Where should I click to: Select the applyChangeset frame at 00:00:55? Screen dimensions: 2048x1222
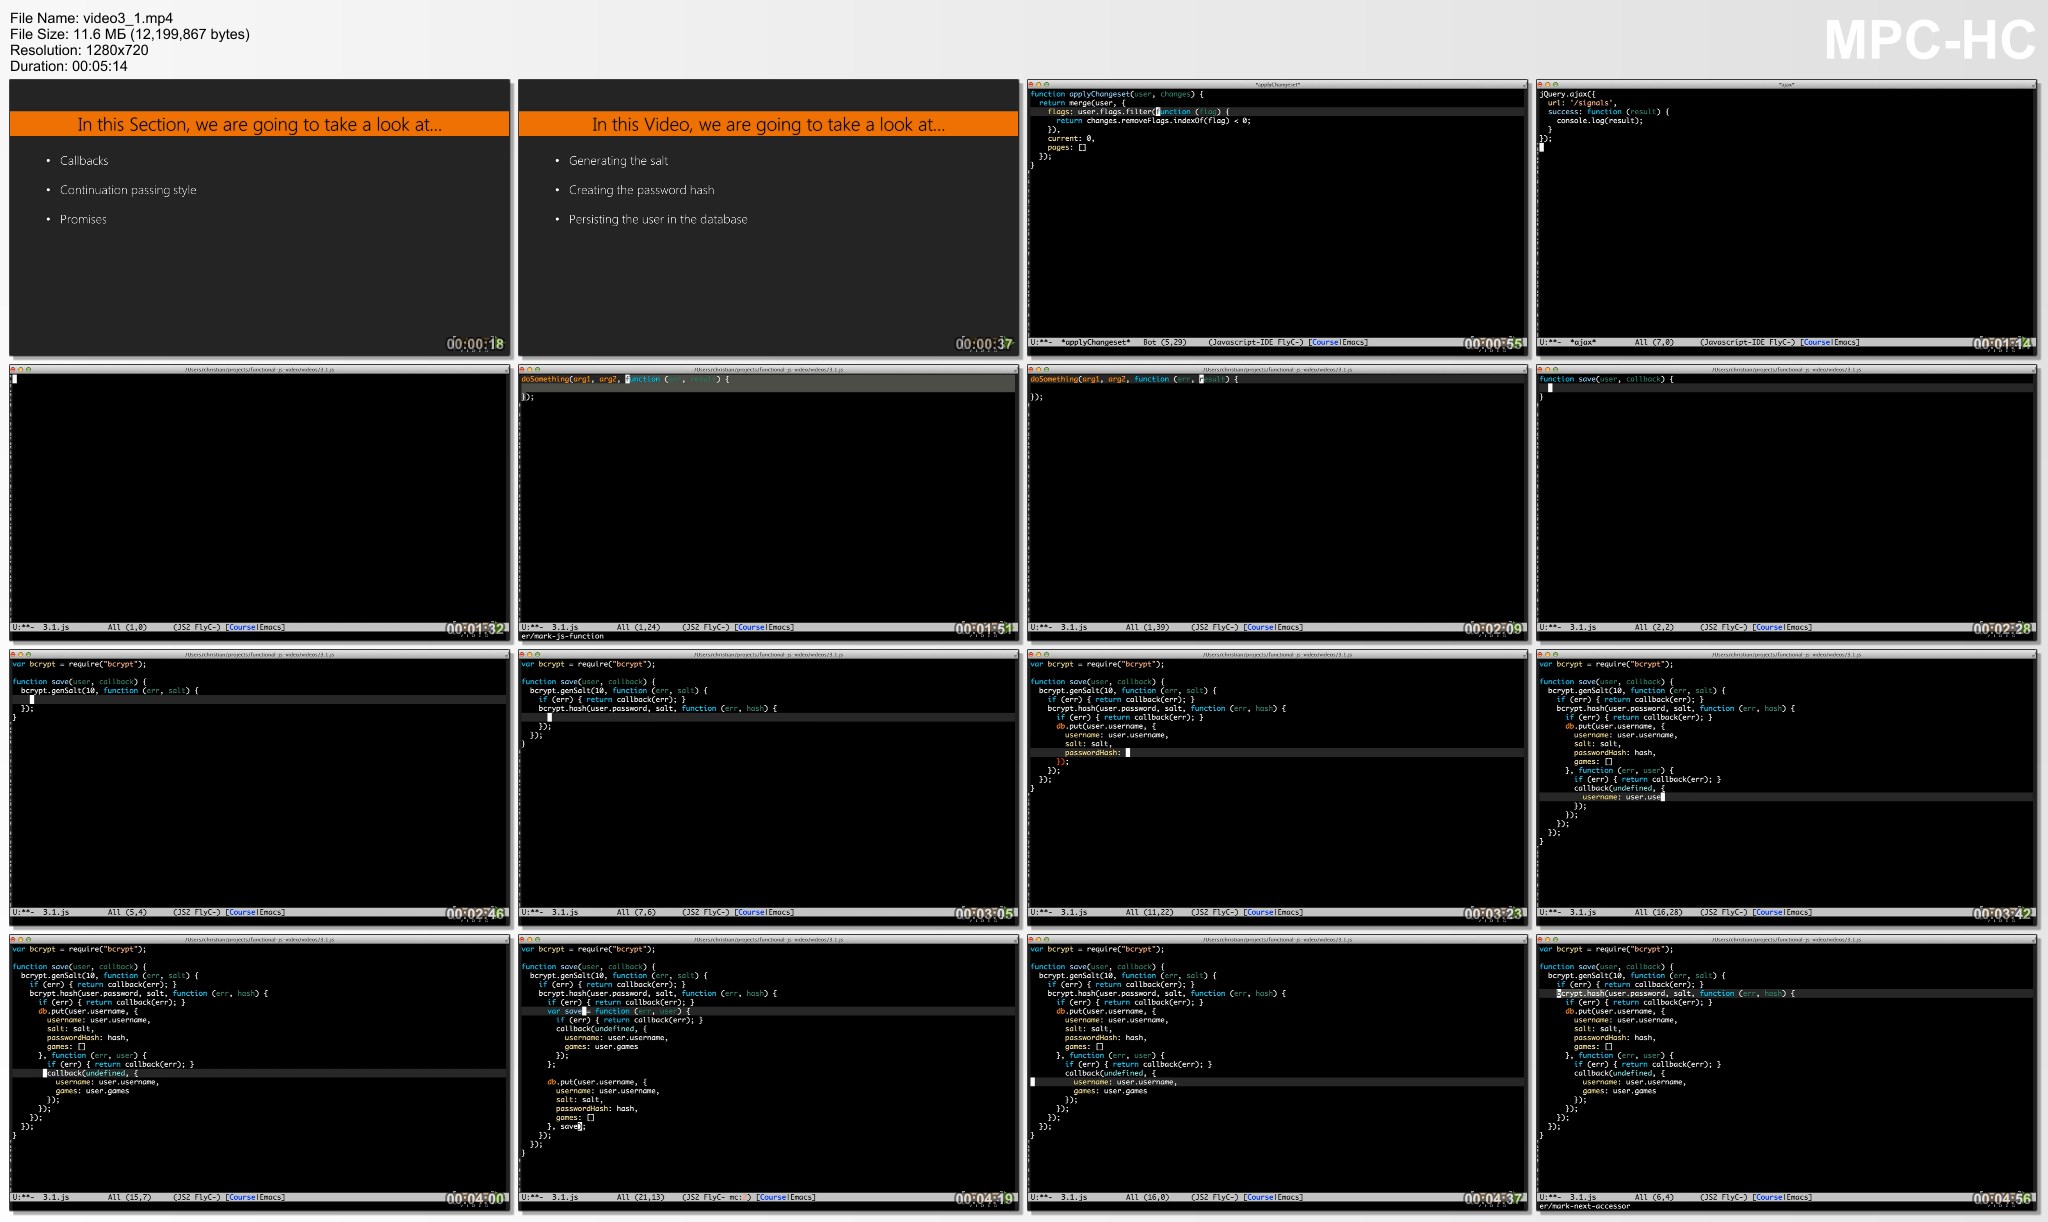pyautogui.click(x=1278, y=218)
